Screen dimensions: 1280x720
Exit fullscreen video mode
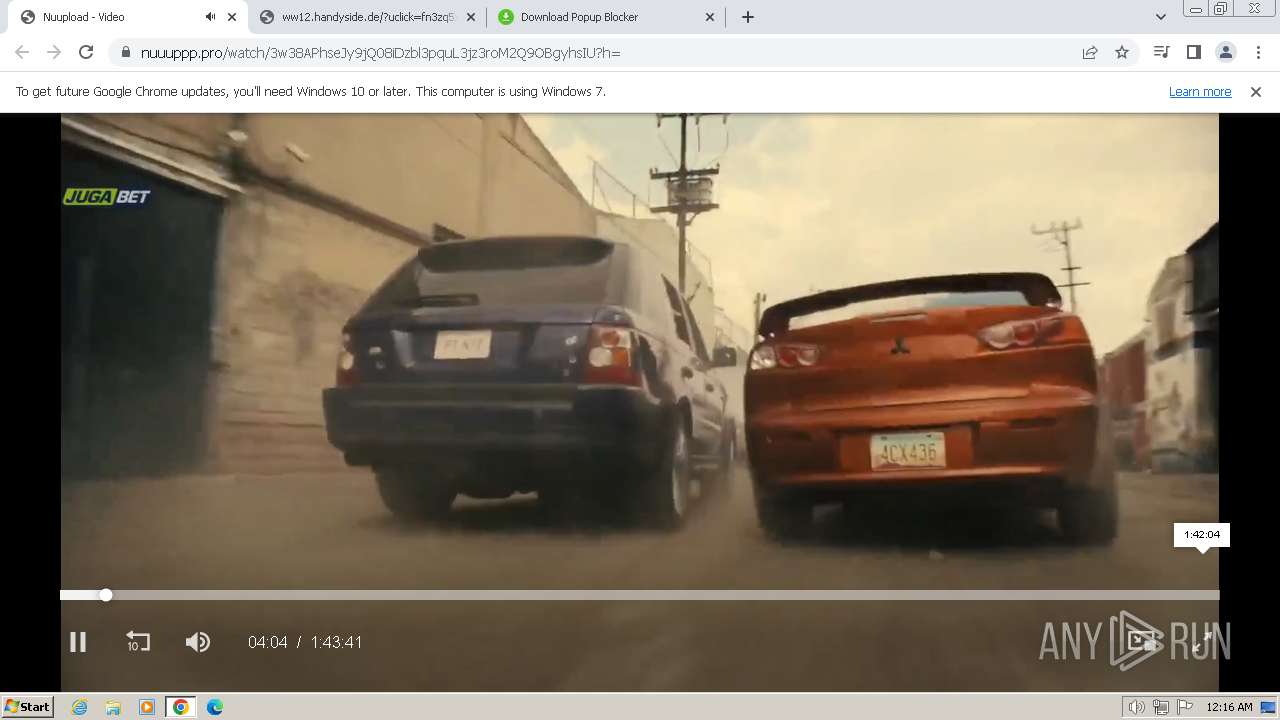click(1202, 642)
